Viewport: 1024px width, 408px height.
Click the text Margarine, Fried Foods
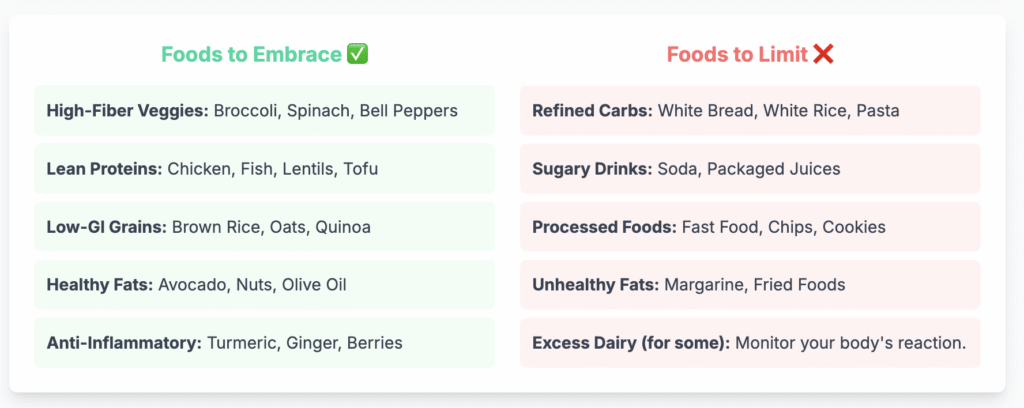coord(754,285)
